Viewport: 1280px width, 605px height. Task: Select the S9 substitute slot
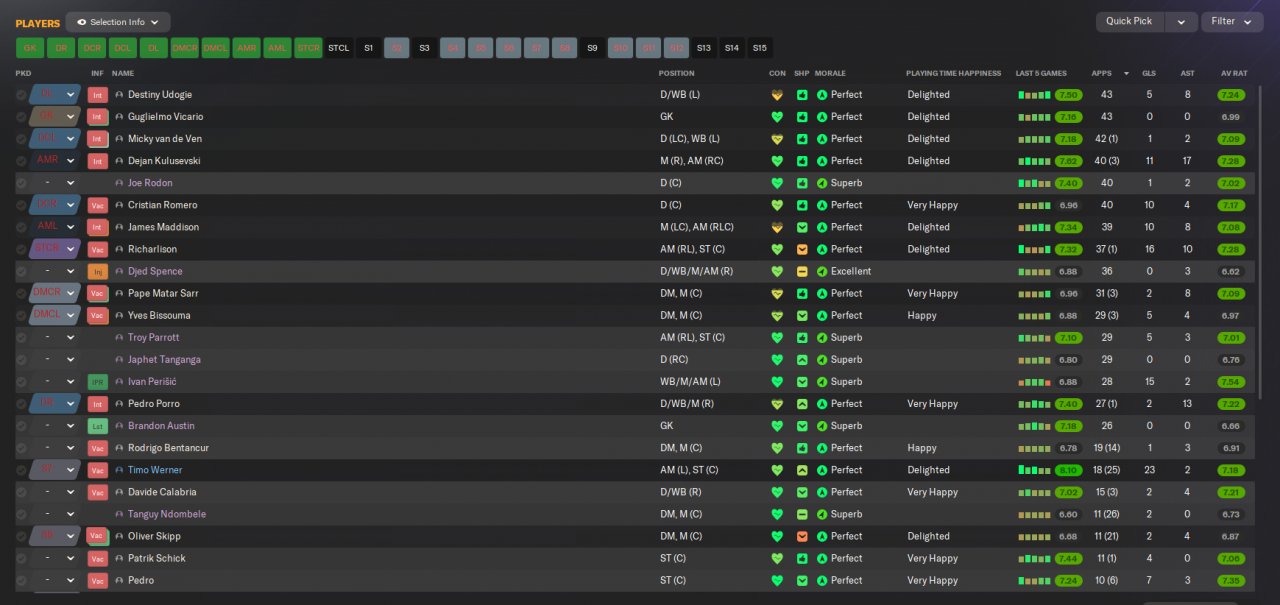tap(592, 48)
